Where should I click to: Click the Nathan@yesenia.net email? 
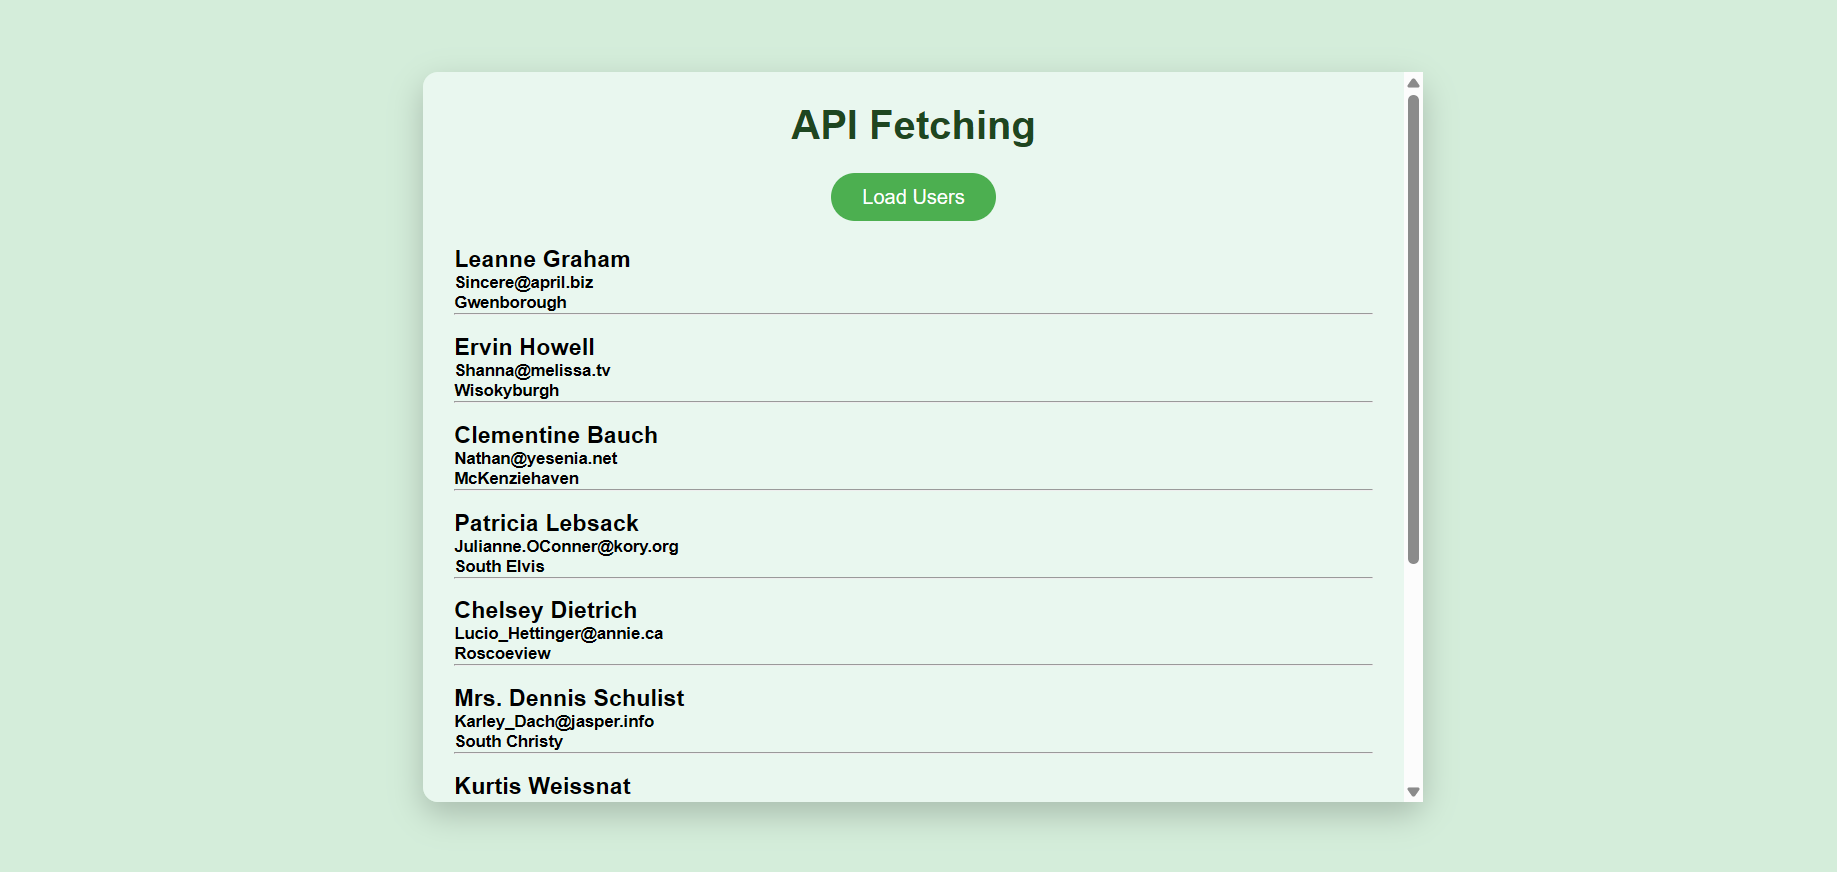click(x=536, y=459)
